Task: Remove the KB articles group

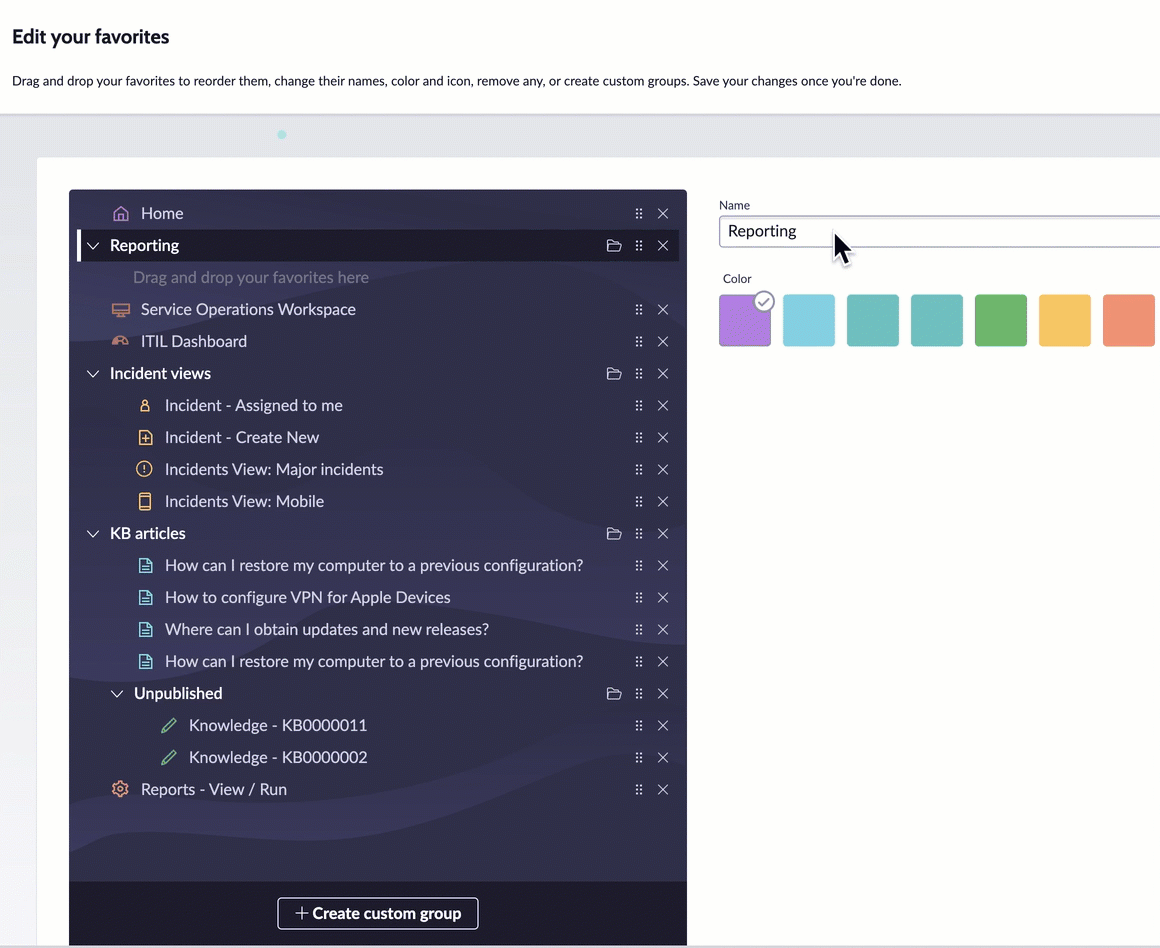Action: (663, 534)
